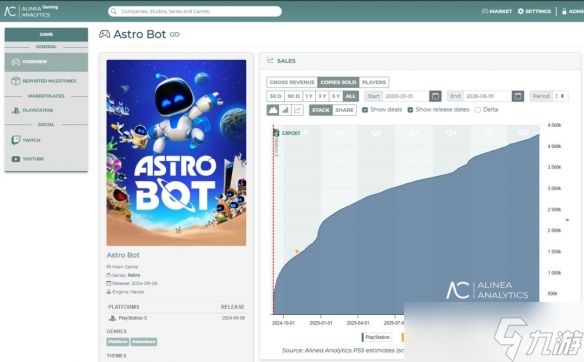This screenshot has width=584, height=362.
Task: Click the gamepad icon before Astro Bot title
Action: [104, 34]
